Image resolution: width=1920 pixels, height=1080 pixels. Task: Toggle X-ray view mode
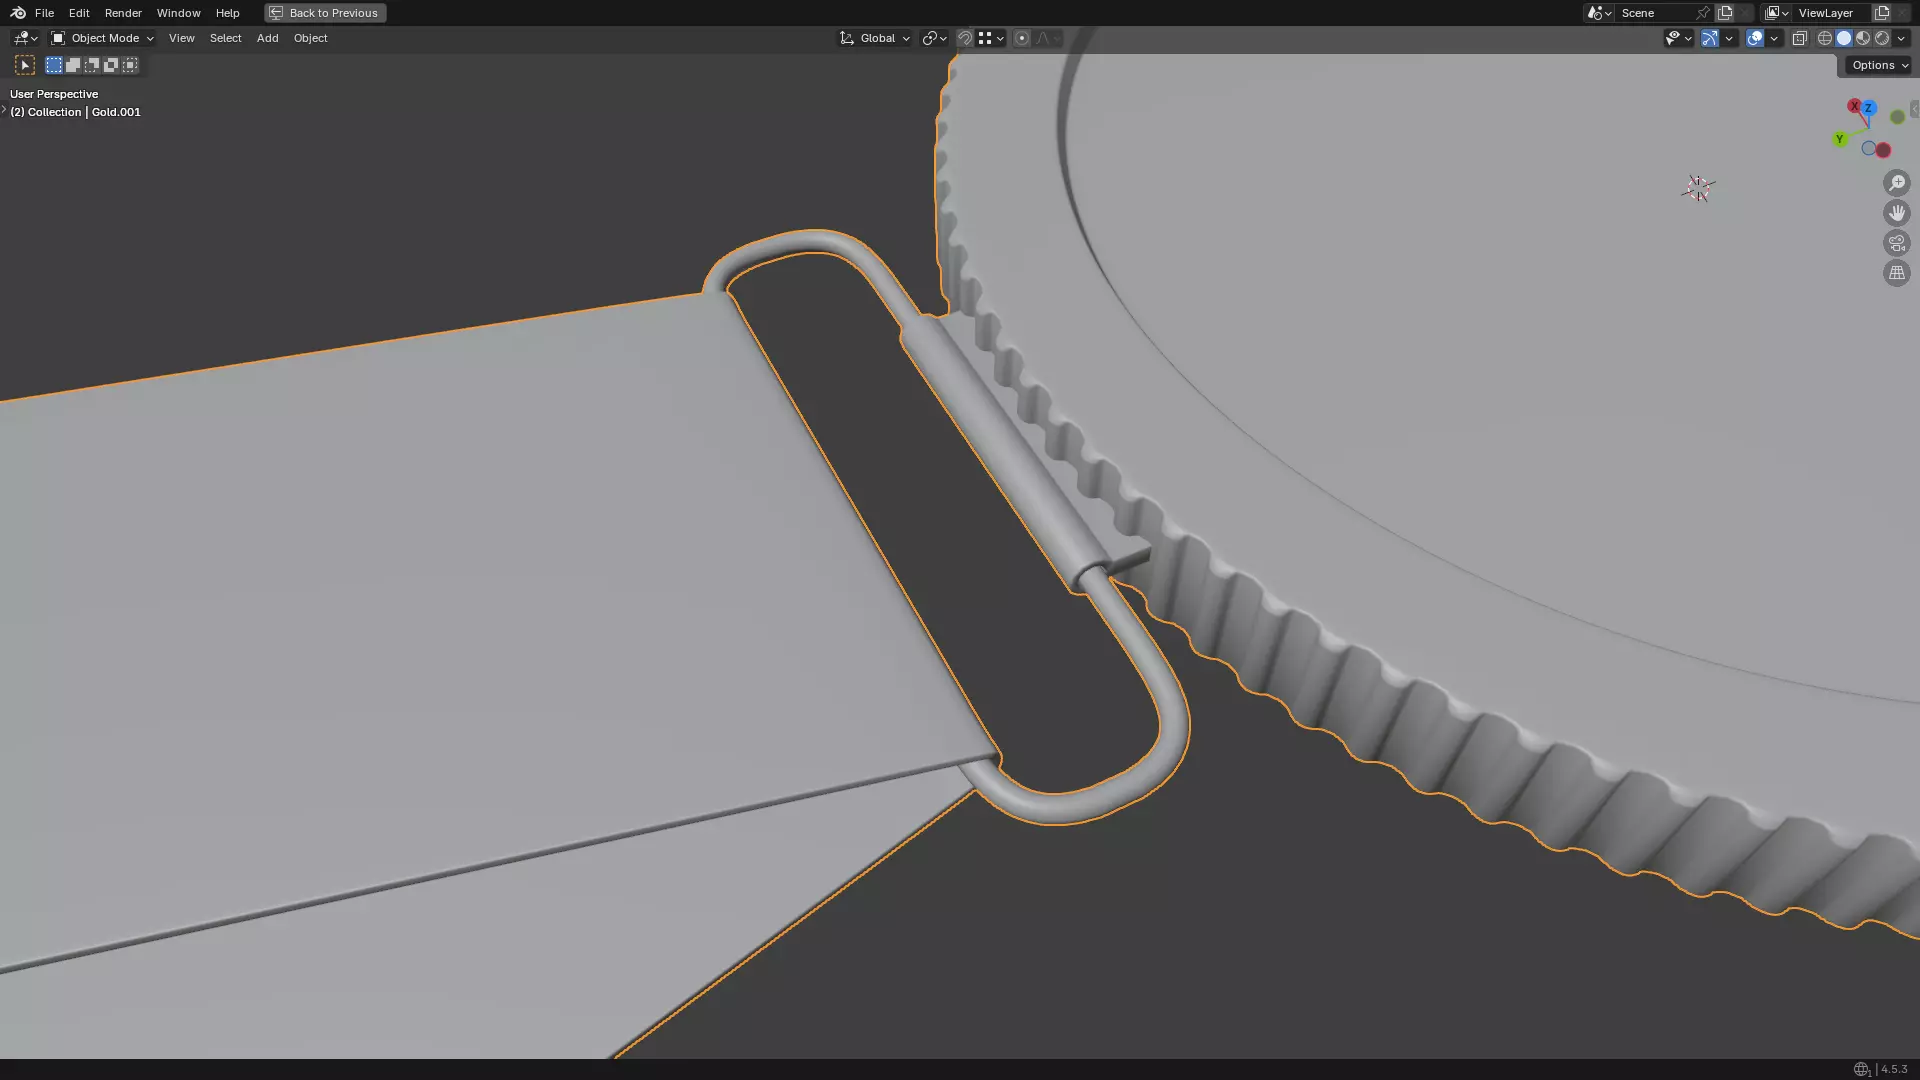click(x=1799, y=38)
